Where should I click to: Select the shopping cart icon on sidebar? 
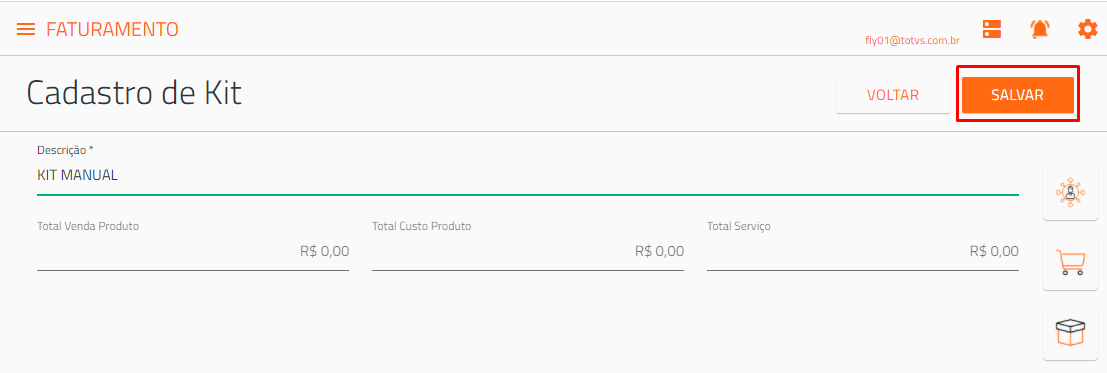coord(1070,262)
